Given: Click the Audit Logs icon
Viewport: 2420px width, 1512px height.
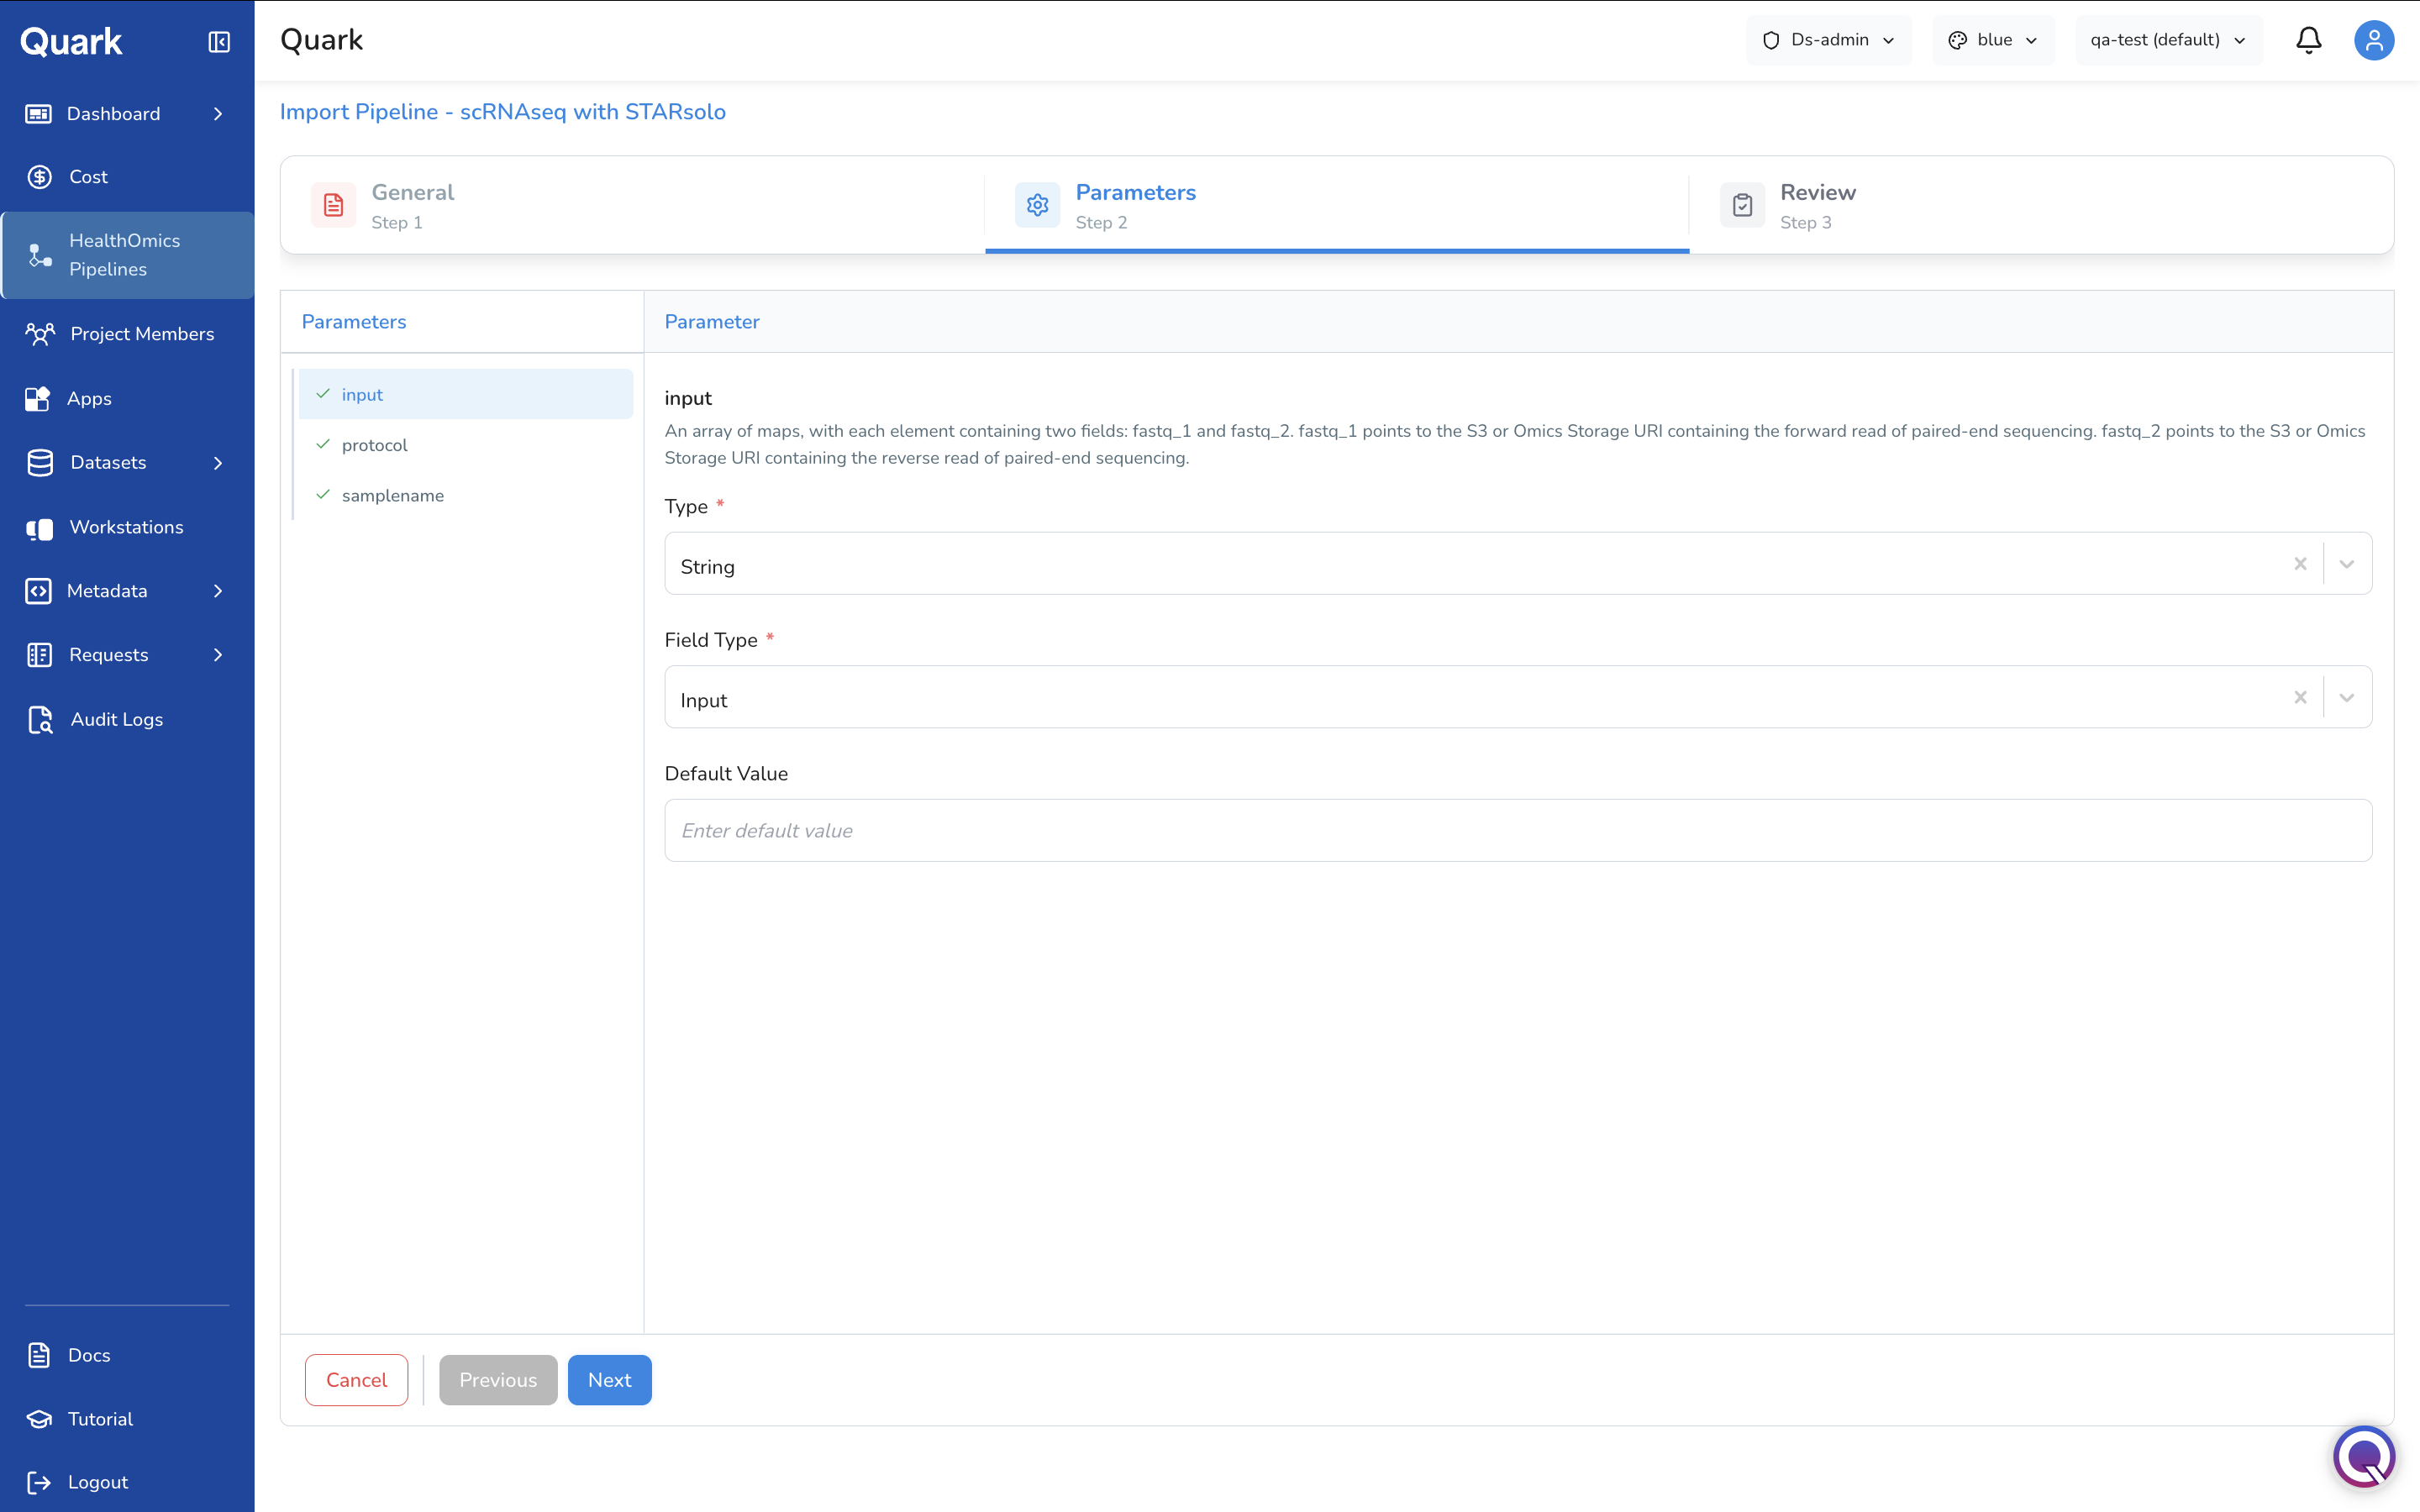Looking at the screenshot, I should tap(40, 720).
